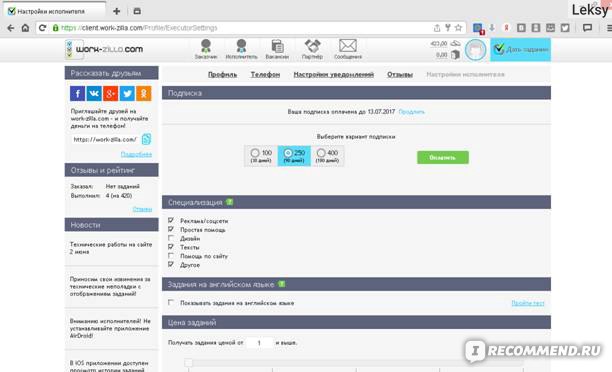Click the task price slider handle
This screenshot has height=372, width=612.
189,363
